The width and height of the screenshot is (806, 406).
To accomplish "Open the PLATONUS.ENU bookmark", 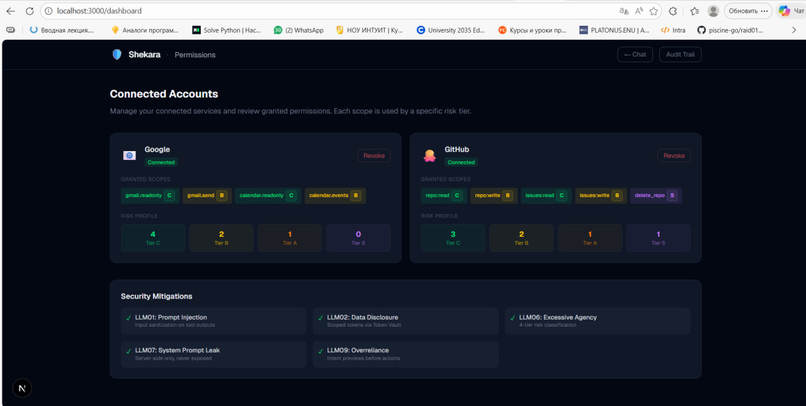I will (x=614, y=30).
